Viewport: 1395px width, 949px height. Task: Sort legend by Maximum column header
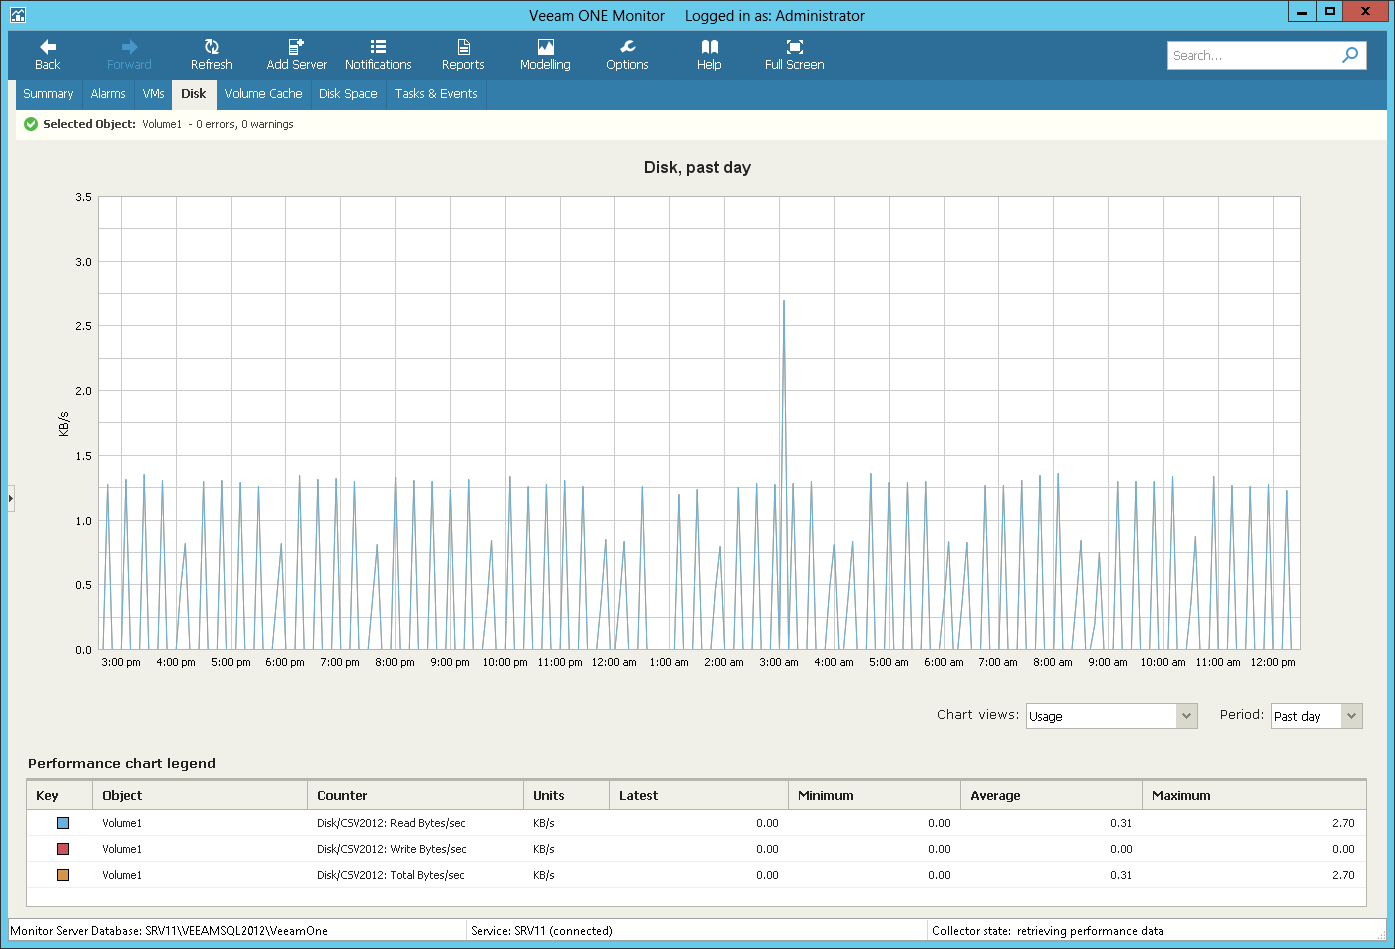click(1254, 796)
